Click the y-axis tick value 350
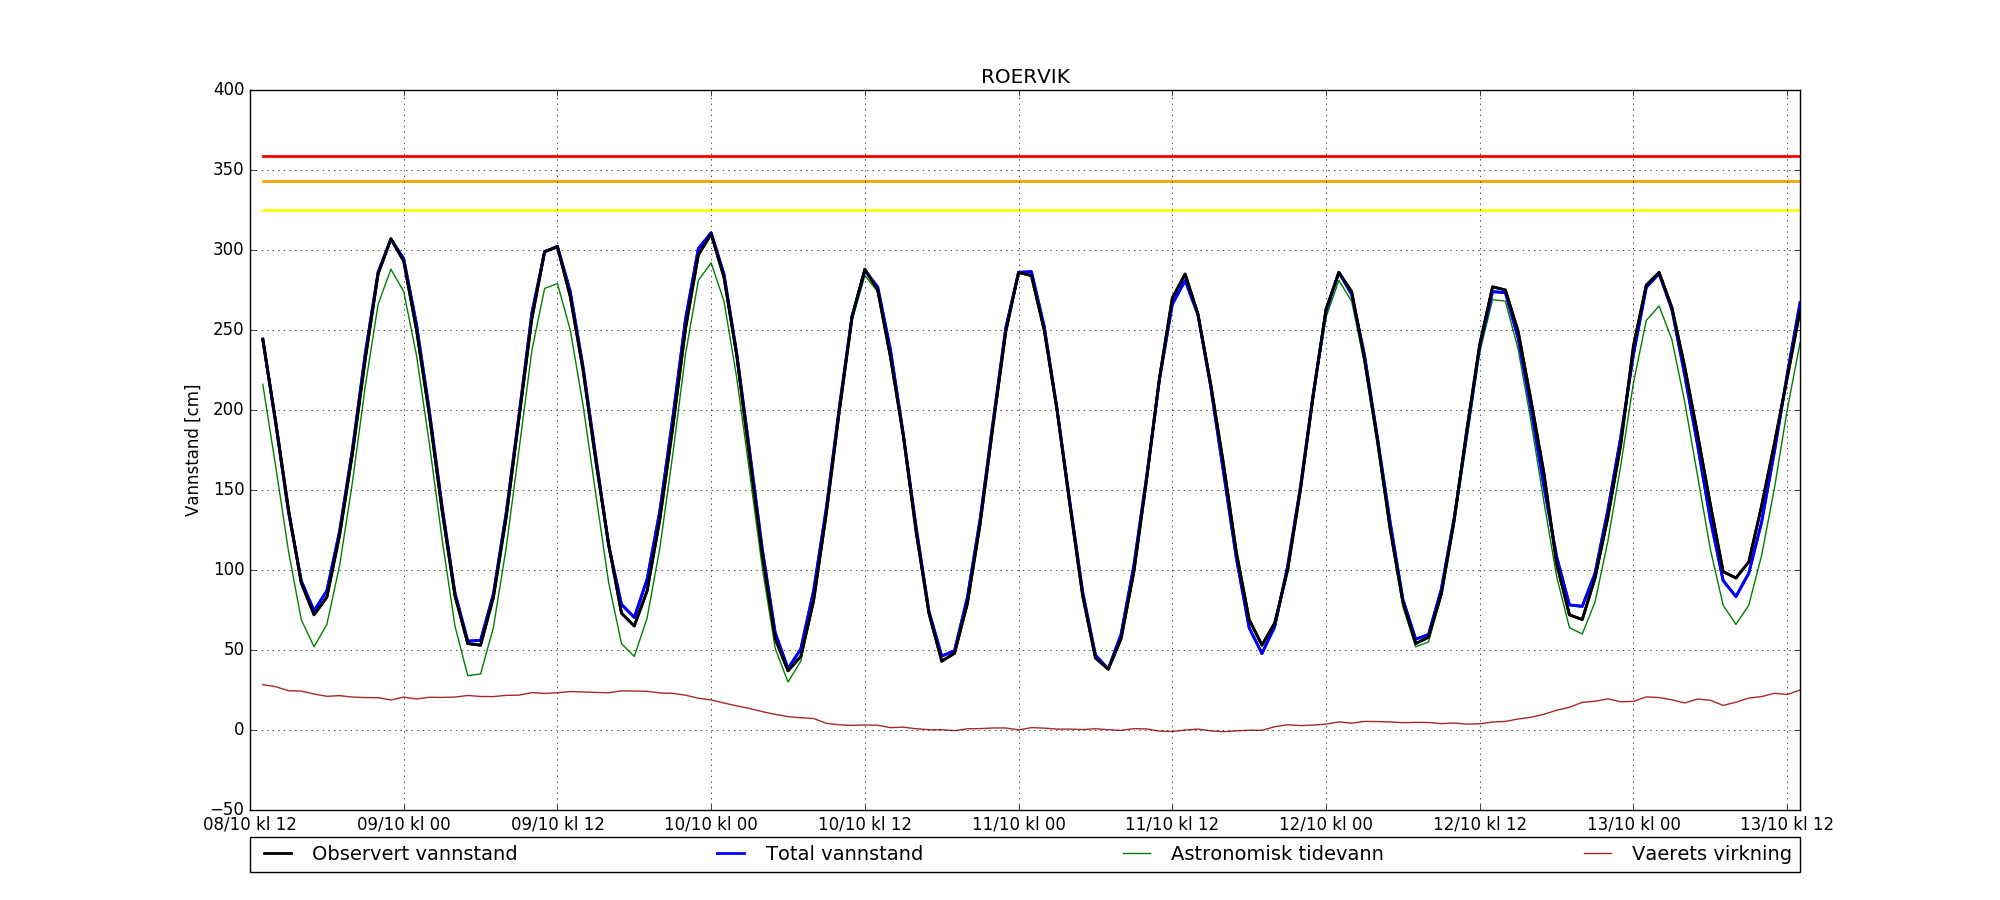 (229, 170)
